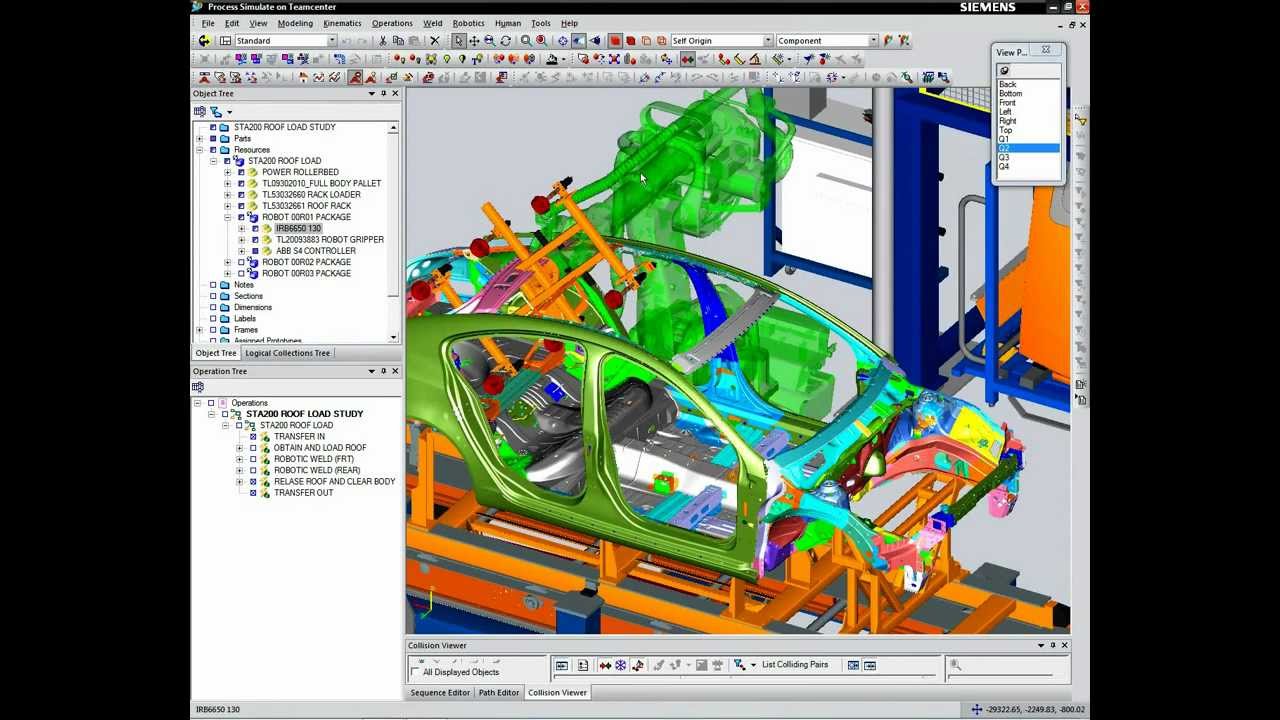Select the arrow pointer selection tool
The width and height of the screenshot is (1280, 720).
(458, 41)
